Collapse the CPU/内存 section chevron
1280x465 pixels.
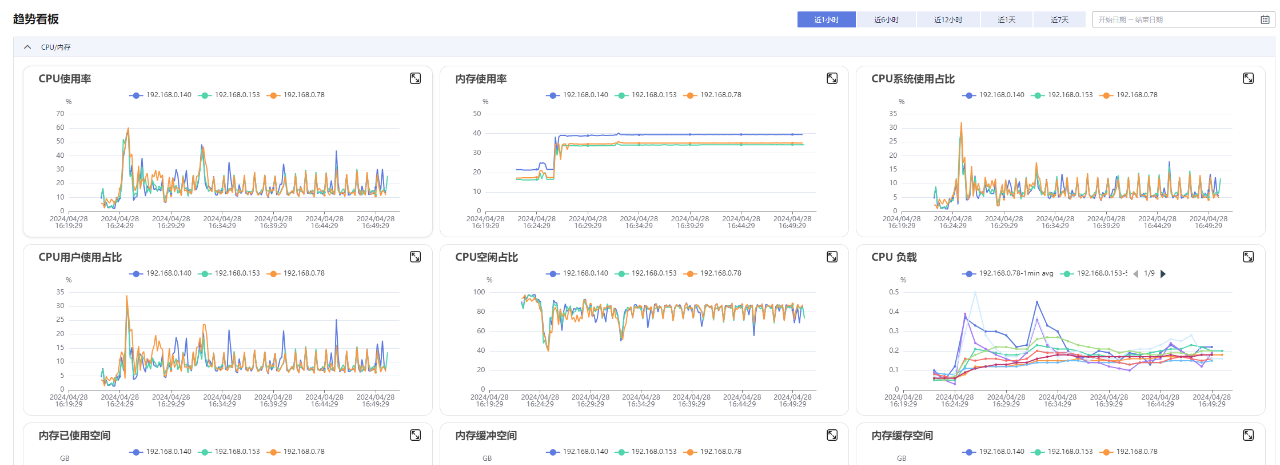(x=28, y=47)
